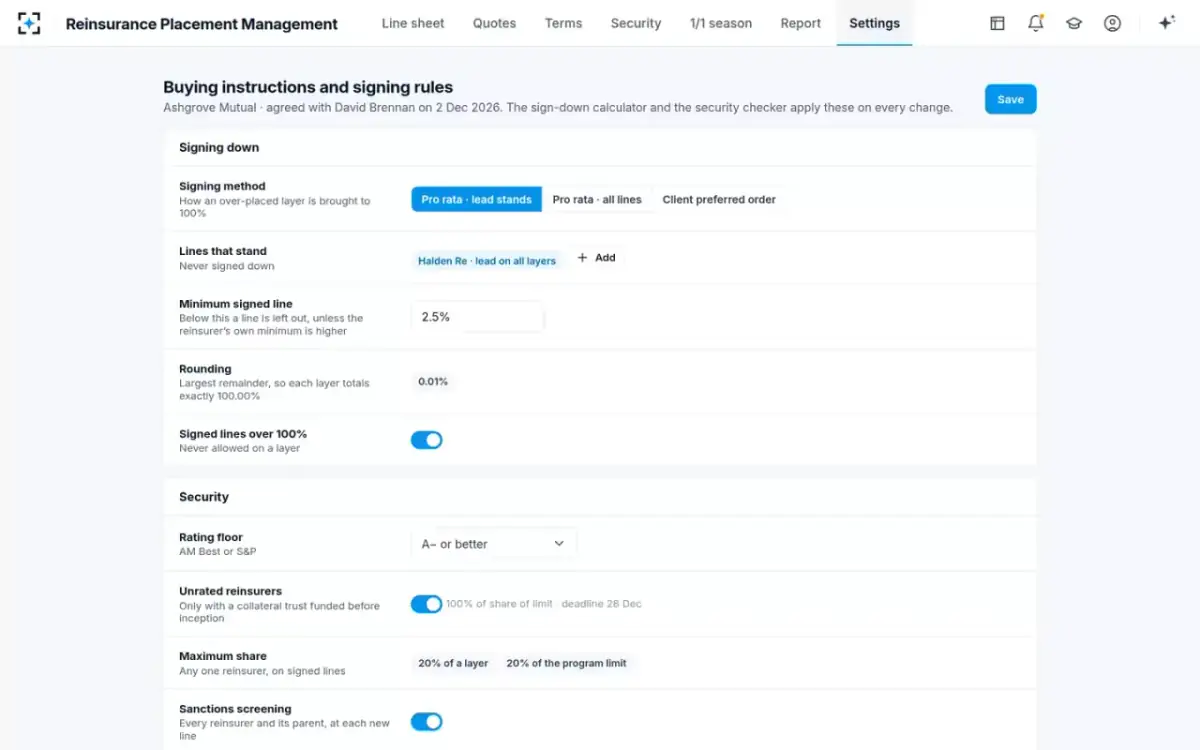Click the Maximum share label

(x=223, y=656)
